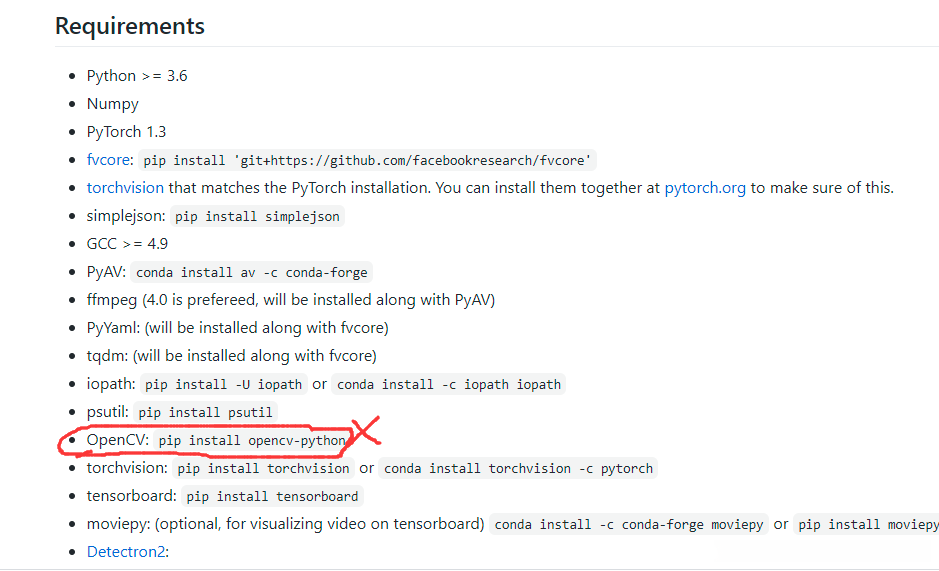Image resolution: width=939 pixels, height=571 pixels.
Task: Open the fvcore hyperlink
Action: point(110,160)
